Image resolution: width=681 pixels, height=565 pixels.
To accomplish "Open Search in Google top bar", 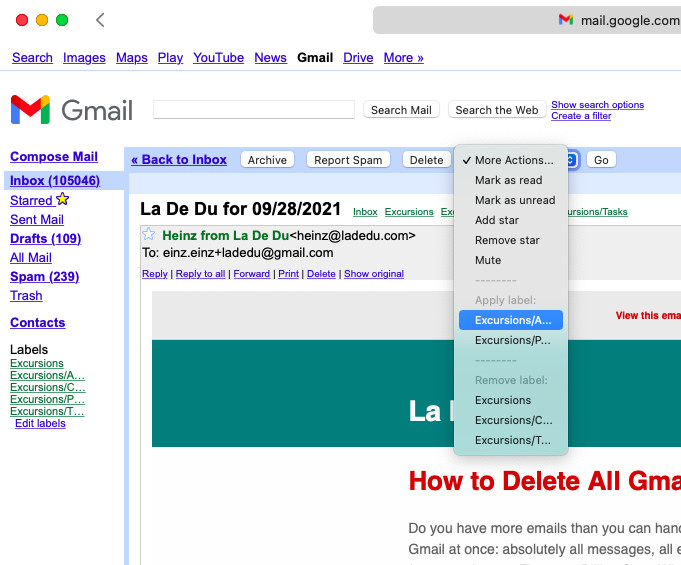I will point(32,57).
